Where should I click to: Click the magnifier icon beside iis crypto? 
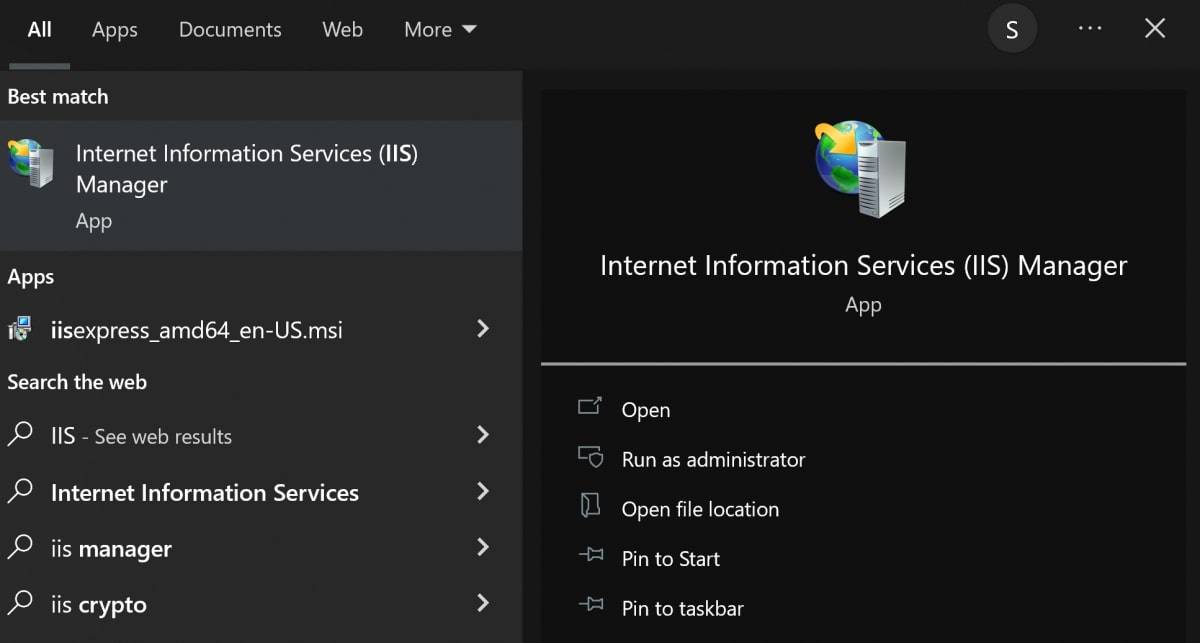point(21,604)
